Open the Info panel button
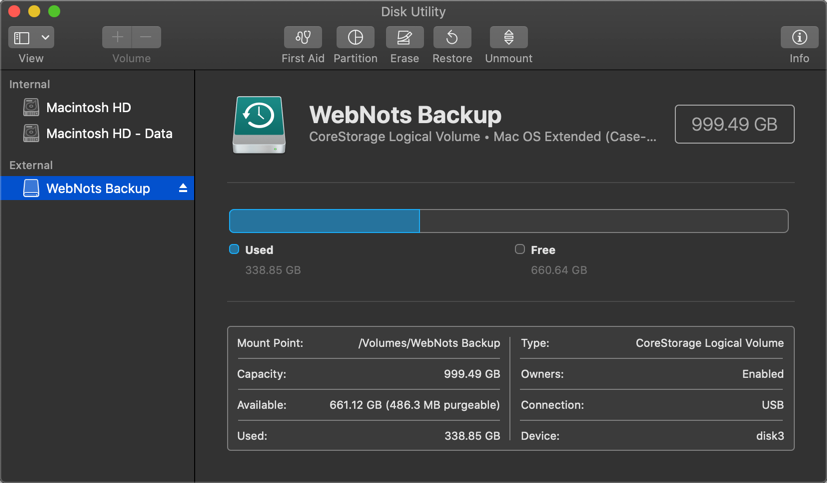Viewport: 827px width, 483px height. [x=799, y=37]
